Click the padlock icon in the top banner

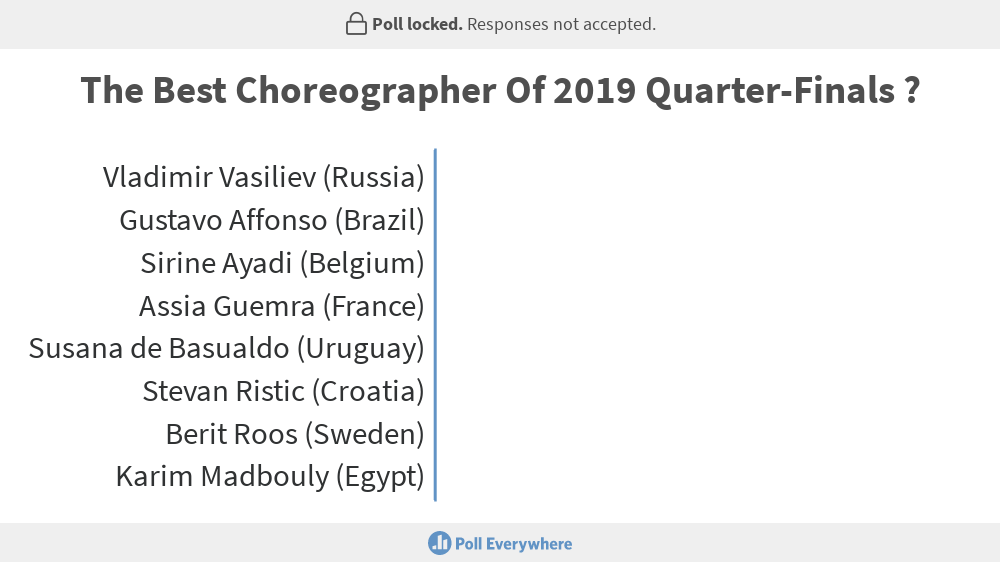[x=356, y=24]
